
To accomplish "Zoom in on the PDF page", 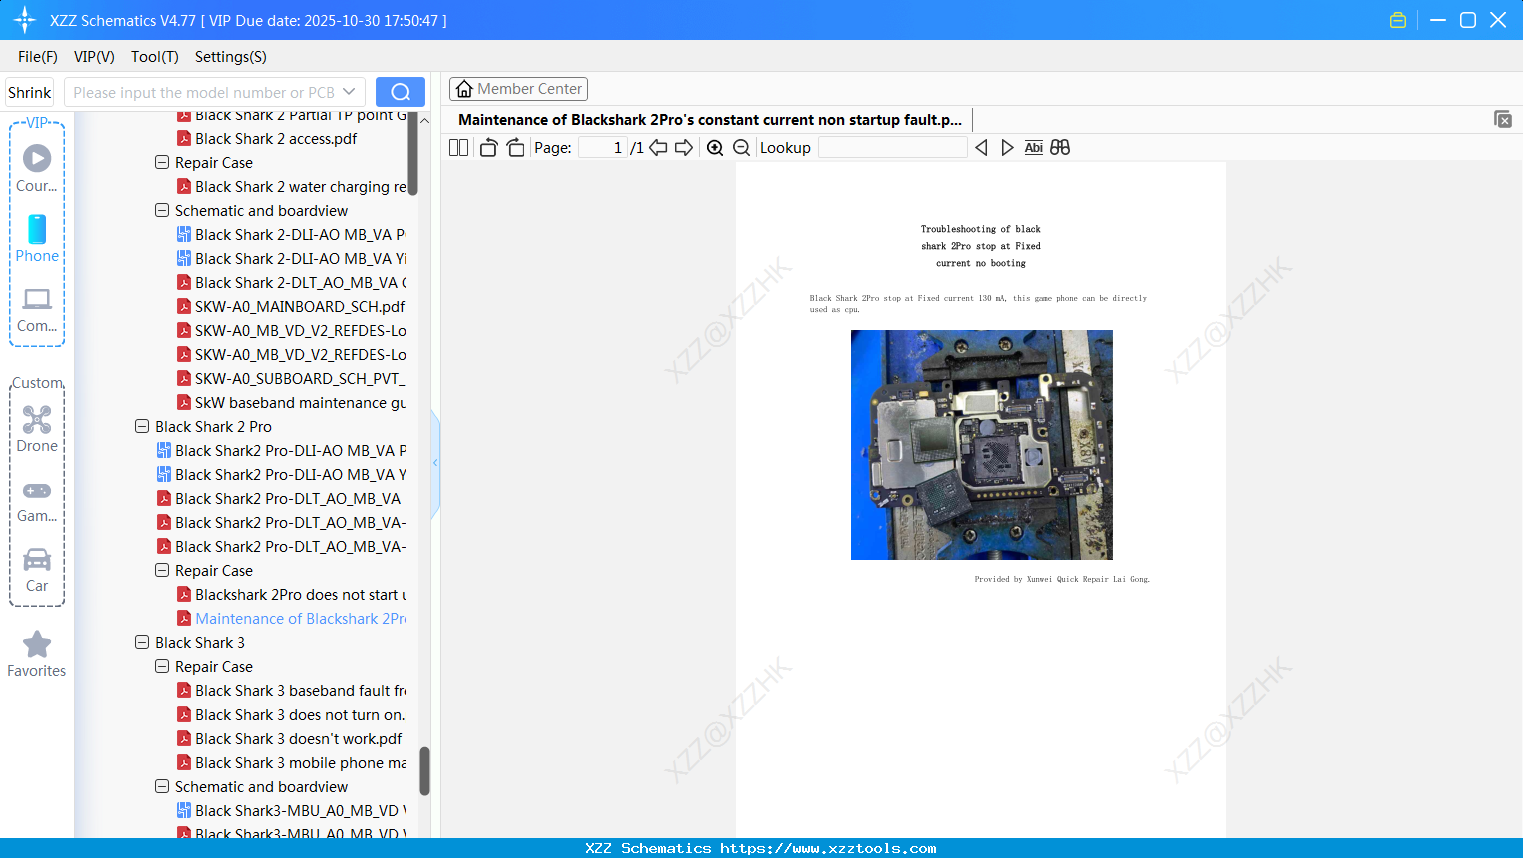I will tap(715, 147).
